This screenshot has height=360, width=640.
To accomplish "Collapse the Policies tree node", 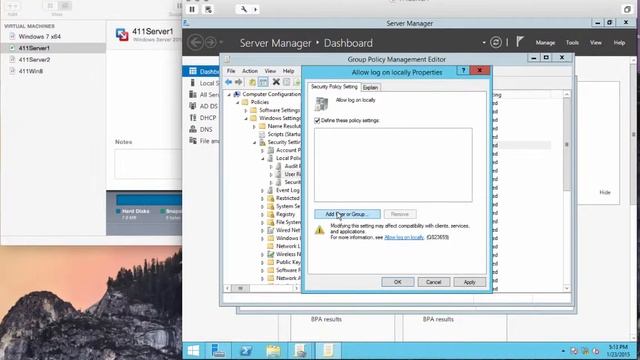I will point(238,102).
